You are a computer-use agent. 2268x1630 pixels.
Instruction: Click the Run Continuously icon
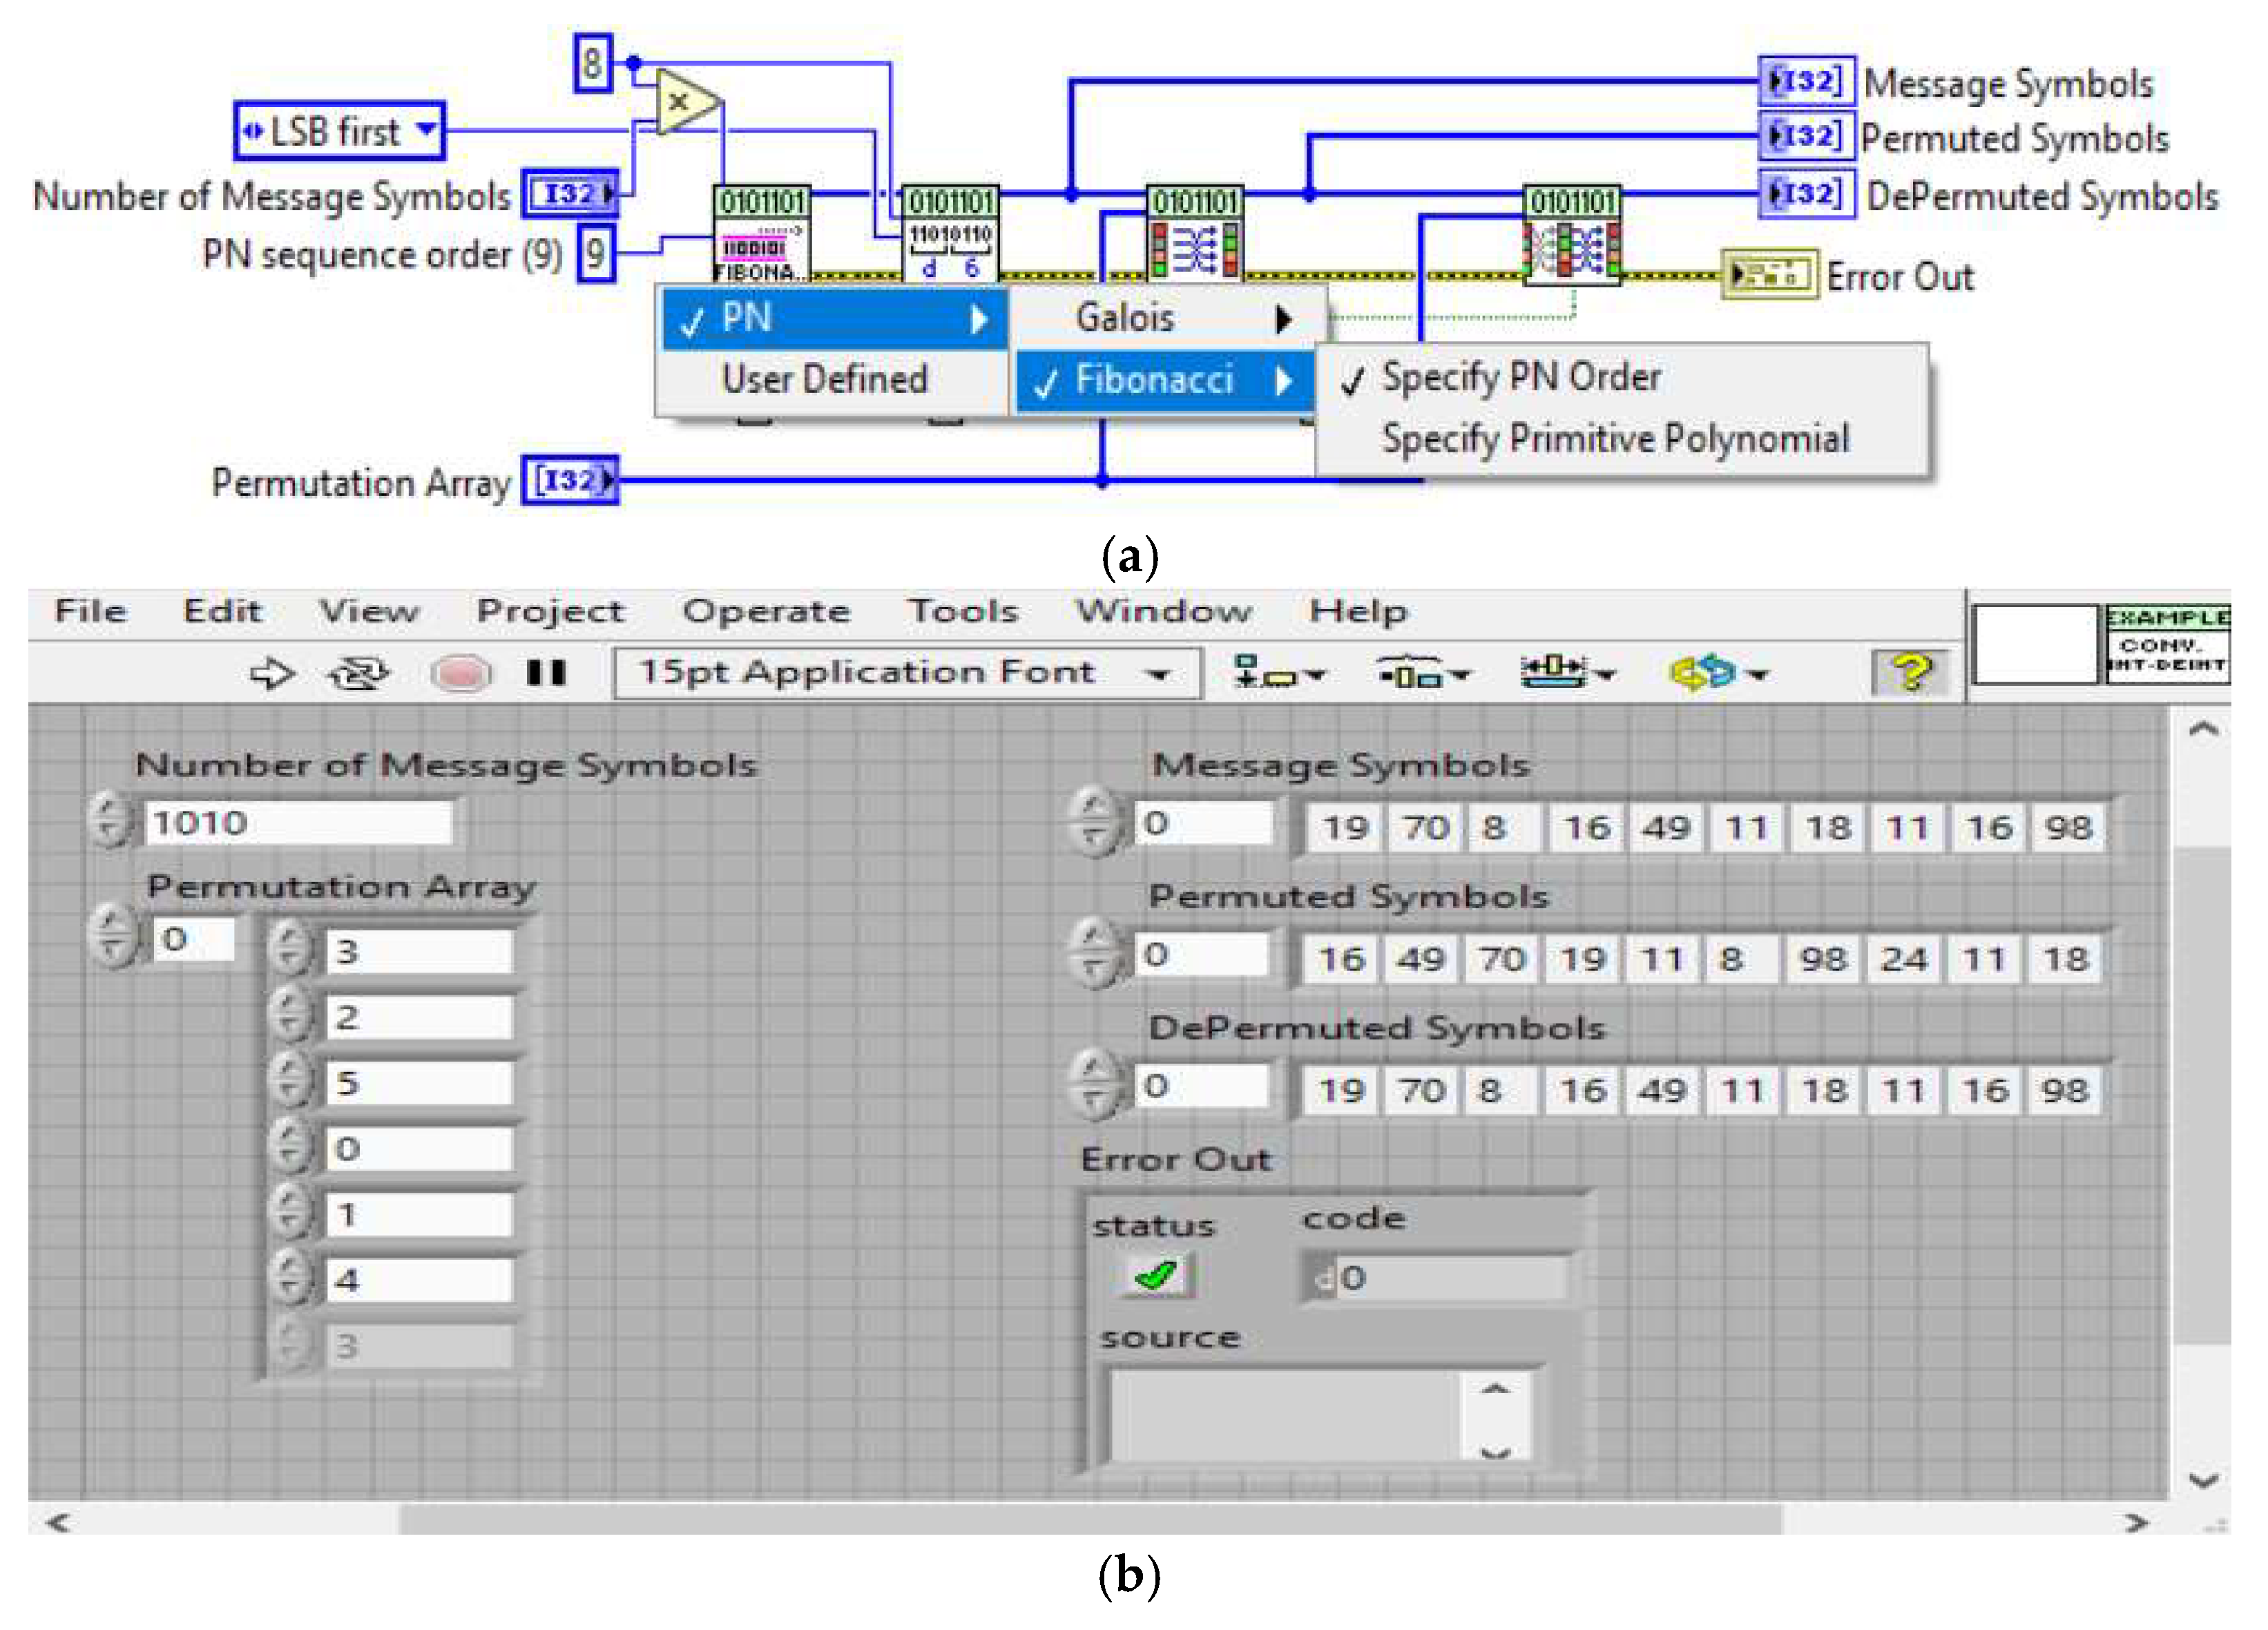pos(358,674)
